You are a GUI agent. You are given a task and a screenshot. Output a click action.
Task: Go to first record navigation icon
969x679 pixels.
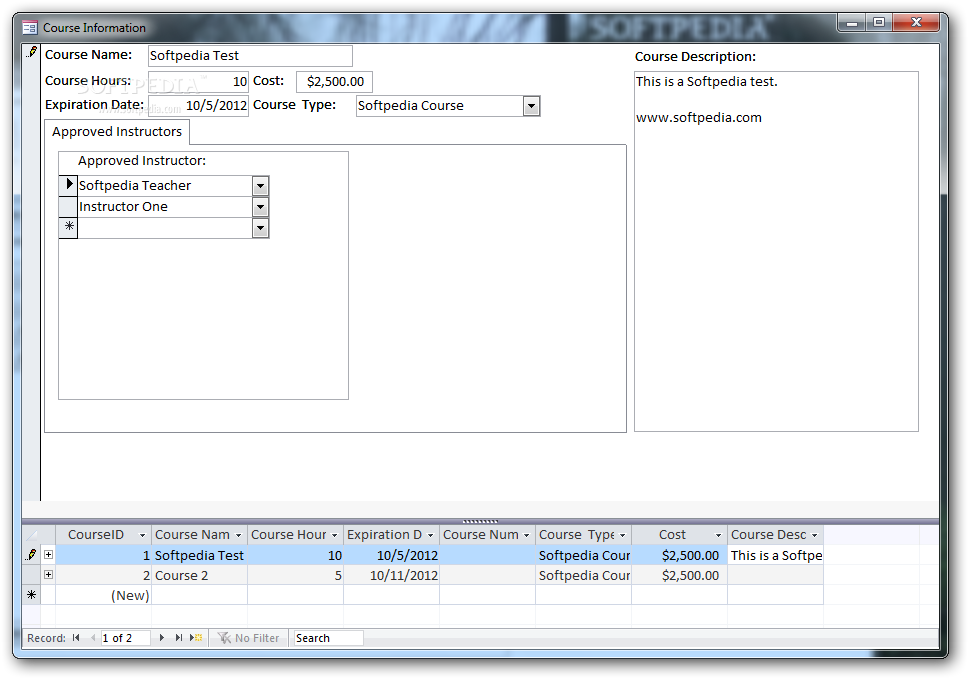(x=76, y=638)
